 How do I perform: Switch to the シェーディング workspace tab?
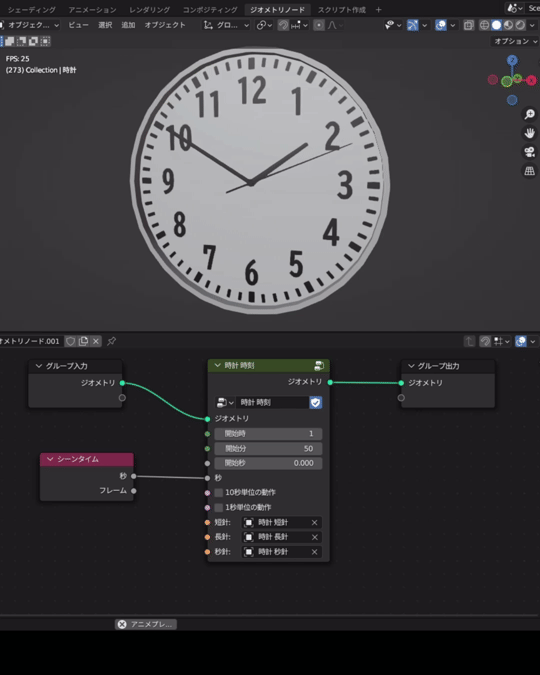31,9
